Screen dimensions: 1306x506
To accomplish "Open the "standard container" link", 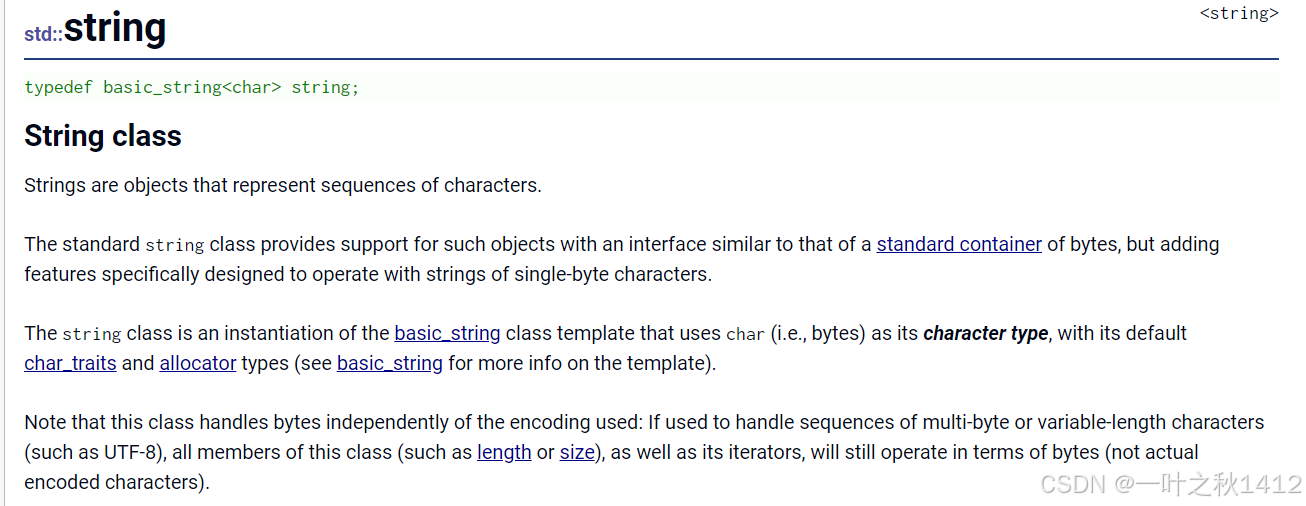I will point(959,244).
